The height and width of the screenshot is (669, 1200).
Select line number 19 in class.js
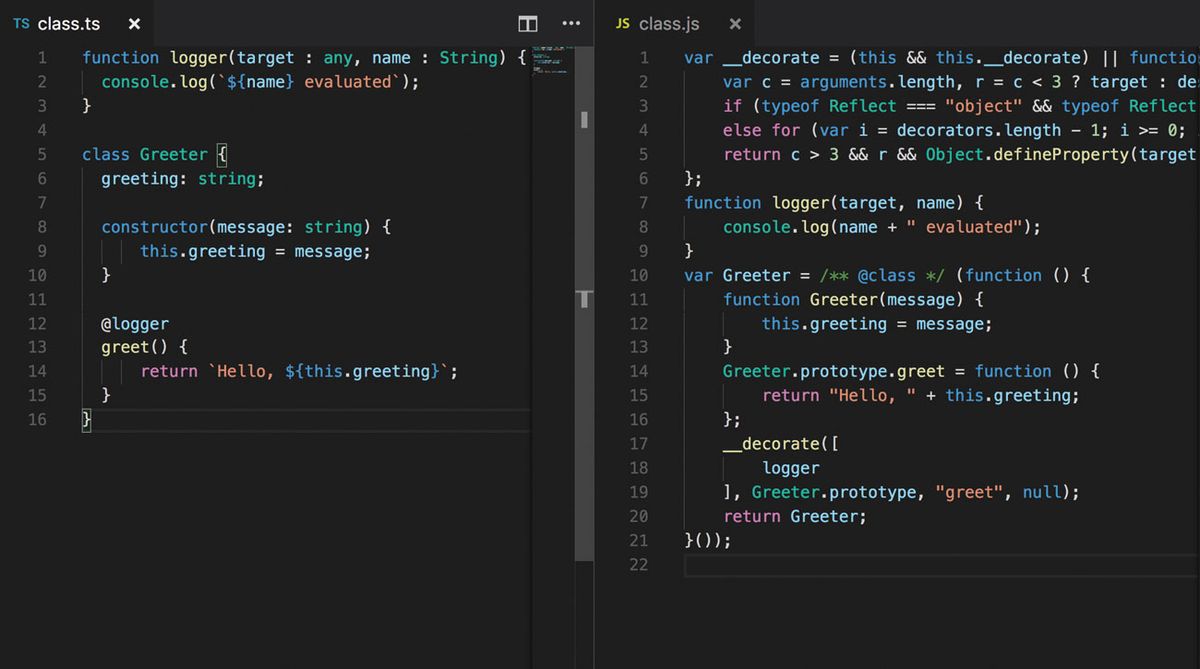pyautogui.click(x=638, y=491)
